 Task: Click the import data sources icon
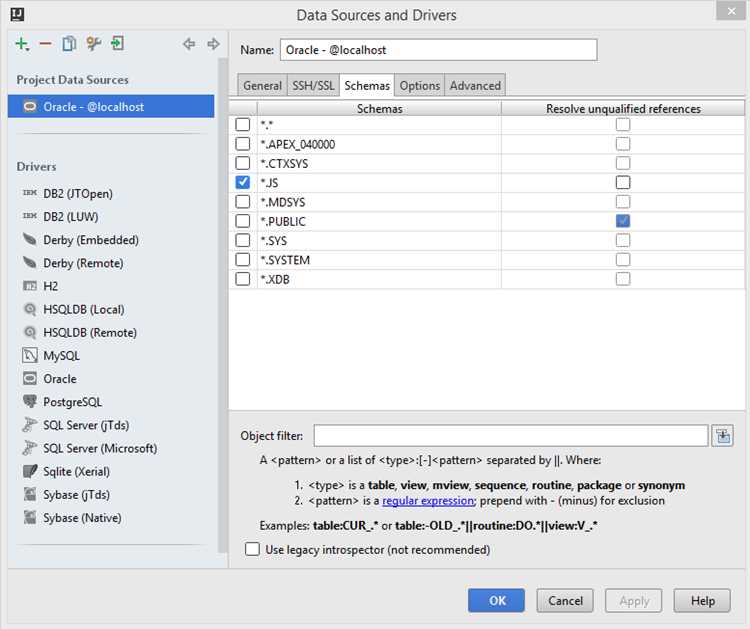tap(118, 44)
